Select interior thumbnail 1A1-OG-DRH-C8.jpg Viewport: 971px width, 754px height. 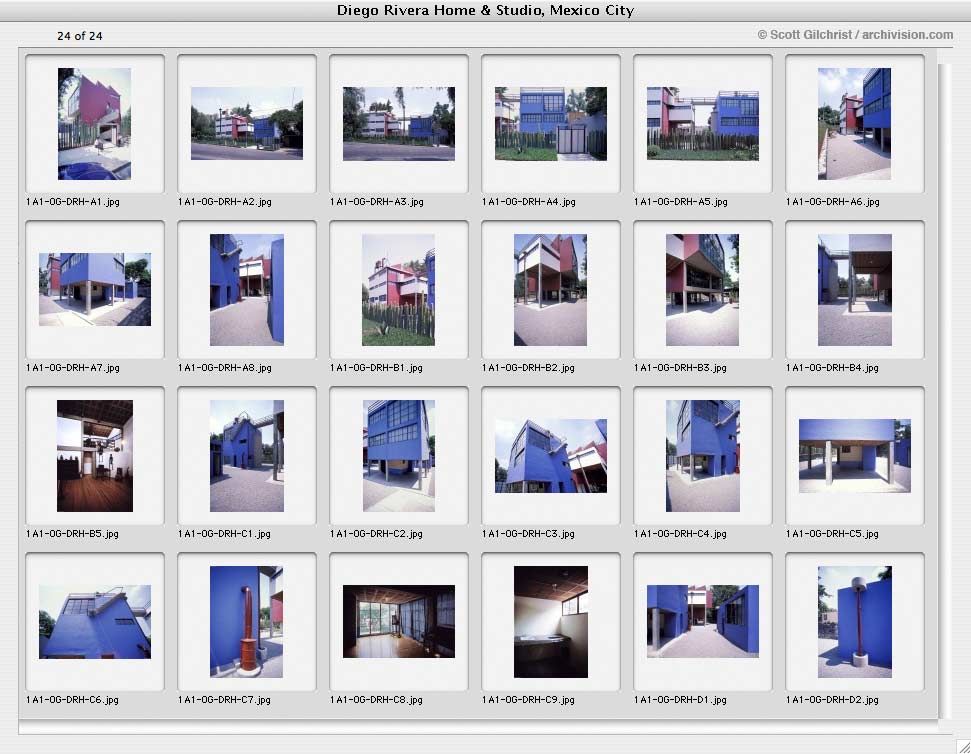click(x=399, y=622)
